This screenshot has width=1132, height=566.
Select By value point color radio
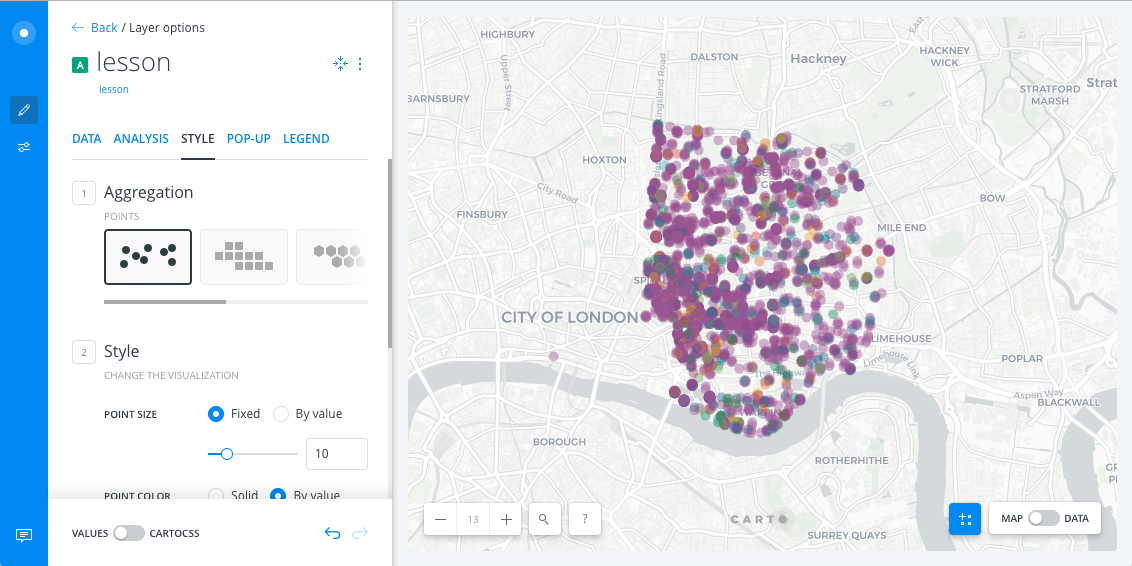click(x=278, y=495)
